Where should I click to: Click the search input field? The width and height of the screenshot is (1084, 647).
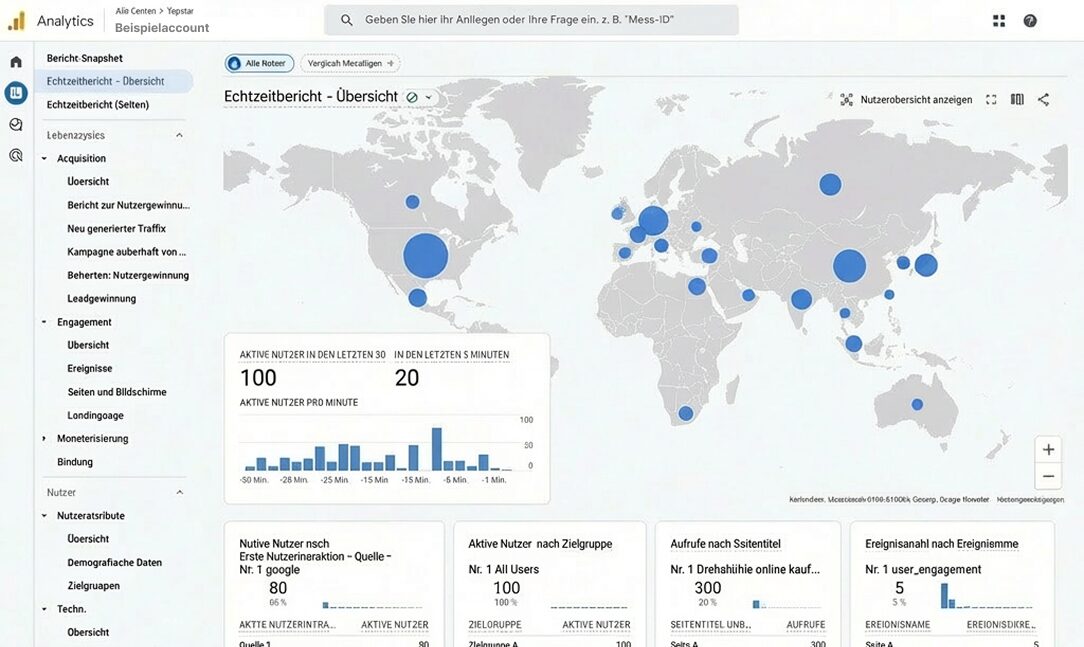(x=540, y=20)
